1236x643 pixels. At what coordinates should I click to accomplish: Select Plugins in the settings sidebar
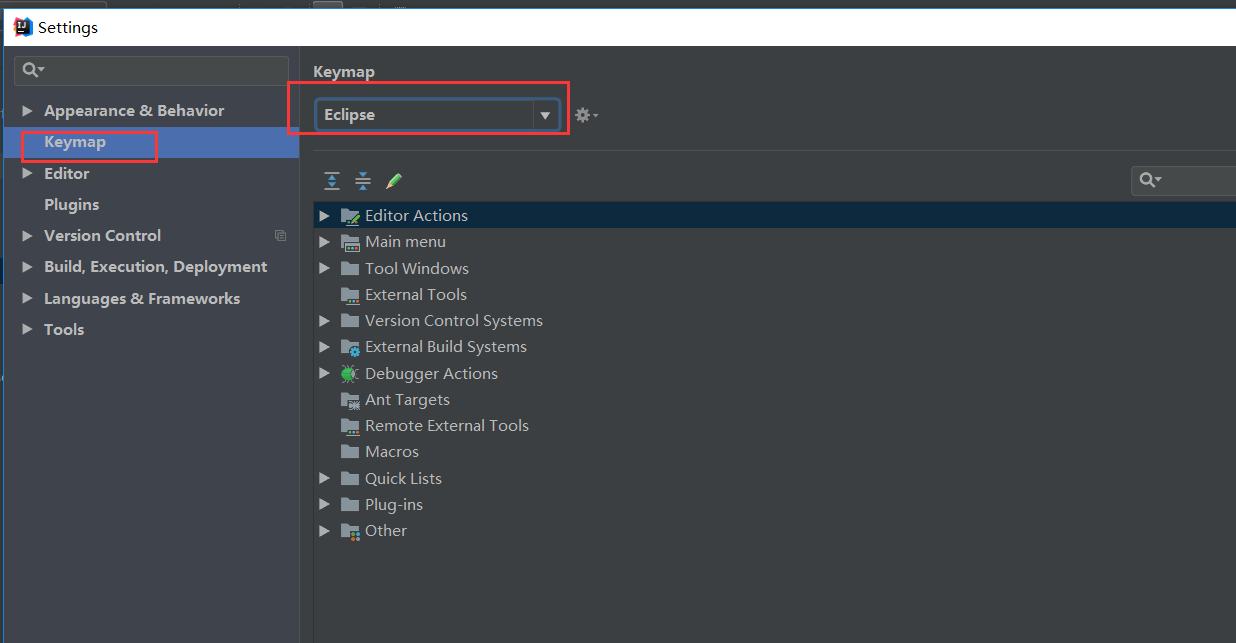[x=71, y=204]
